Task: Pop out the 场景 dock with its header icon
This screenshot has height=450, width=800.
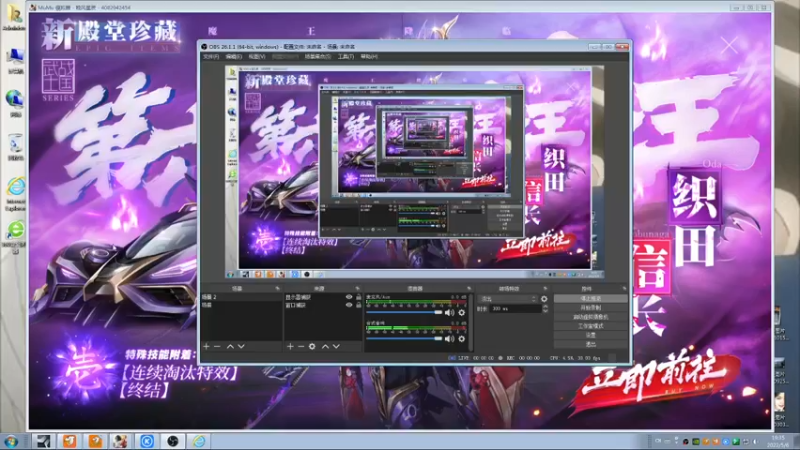Action: tap(278, 289)
